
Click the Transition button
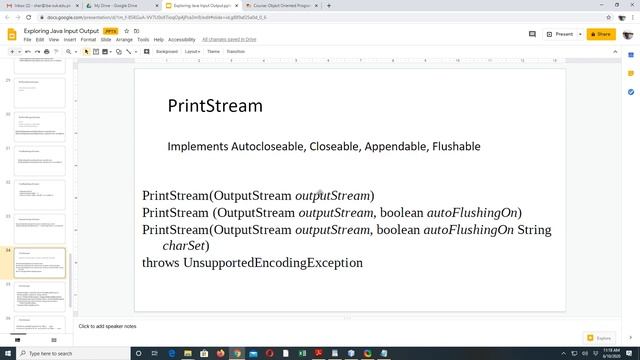point(236,52)
